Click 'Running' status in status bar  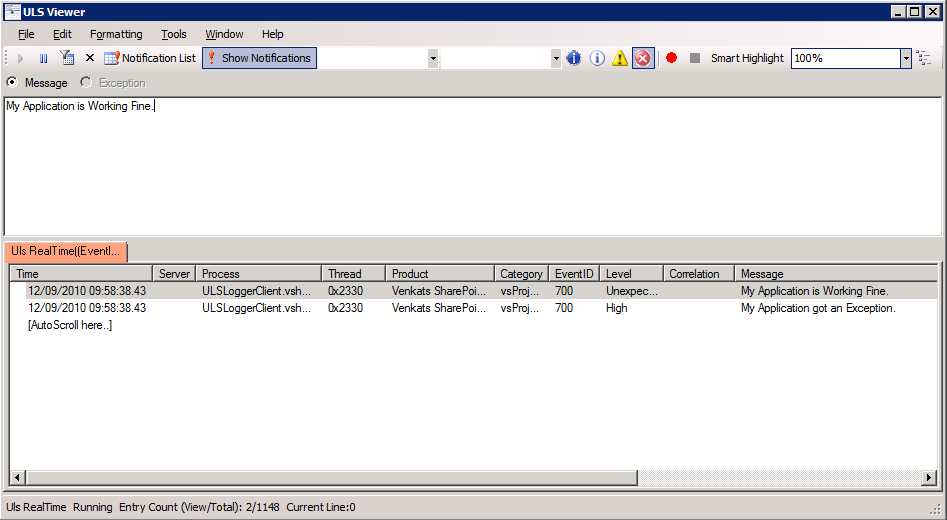pos(92,507)
